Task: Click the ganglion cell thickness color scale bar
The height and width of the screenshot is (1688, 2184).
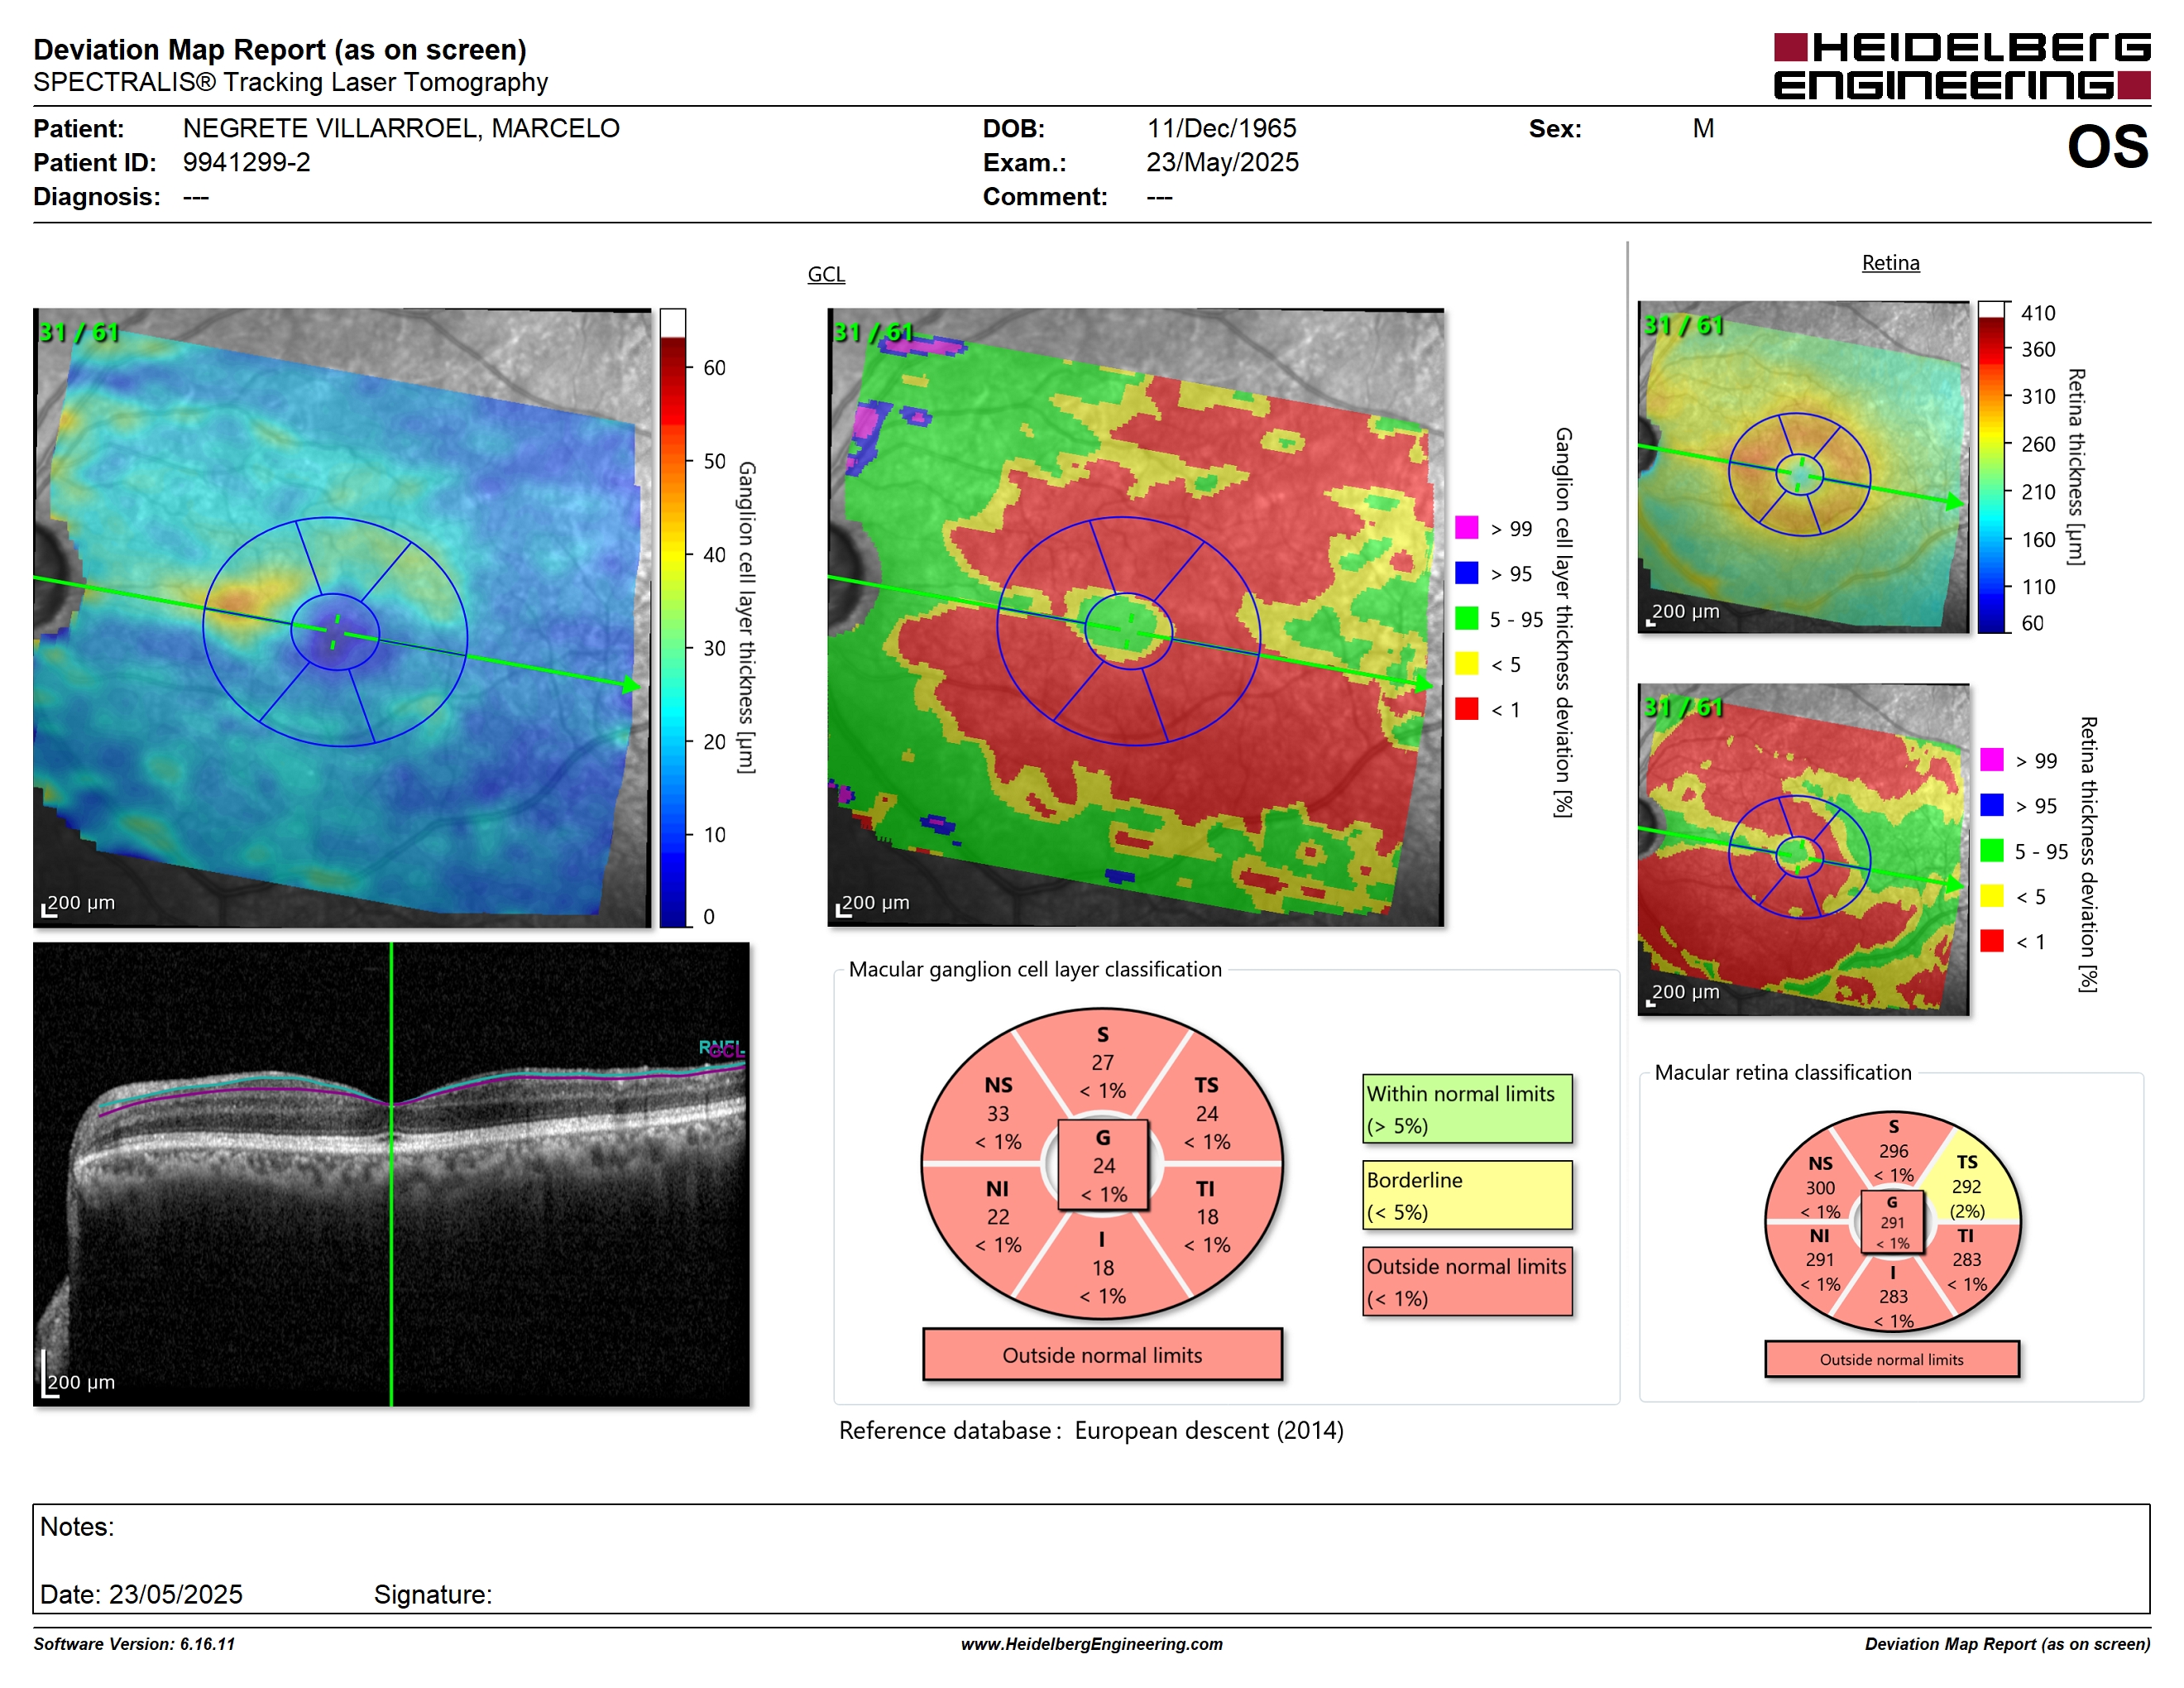Action: 673,618
